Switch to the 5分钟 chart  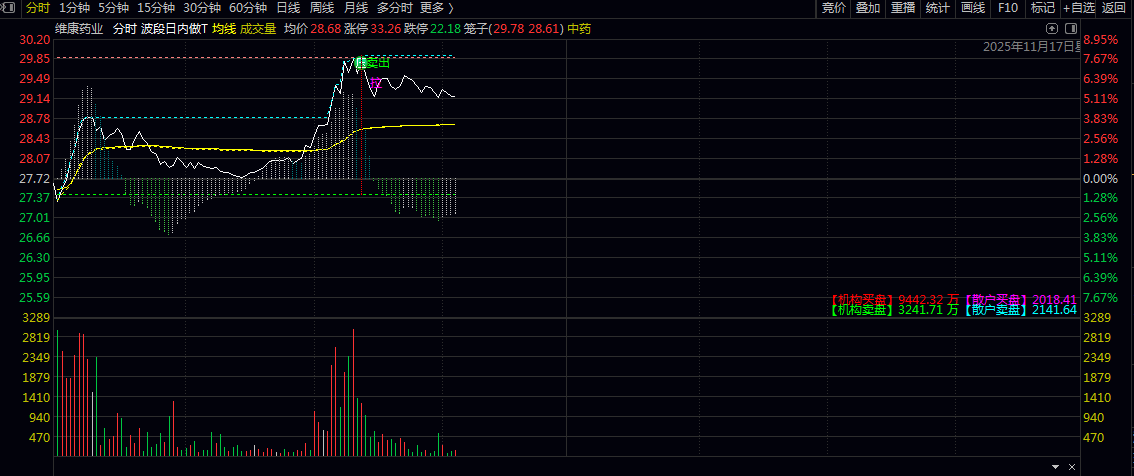click(x=113, y=8)
